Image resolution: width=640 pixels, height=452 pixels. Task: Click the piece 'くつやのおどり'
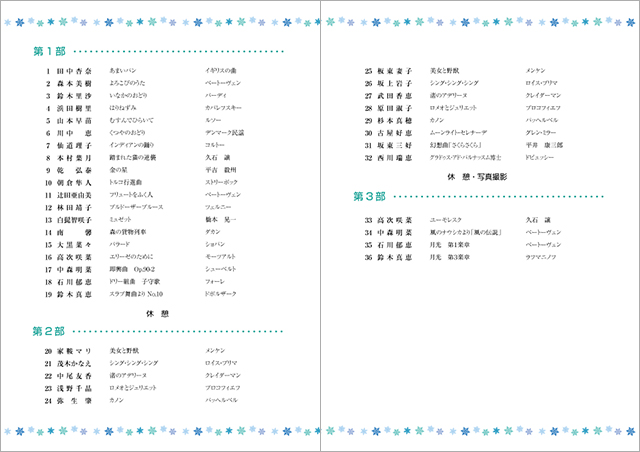pyautogui.click(x=127, y=133)
